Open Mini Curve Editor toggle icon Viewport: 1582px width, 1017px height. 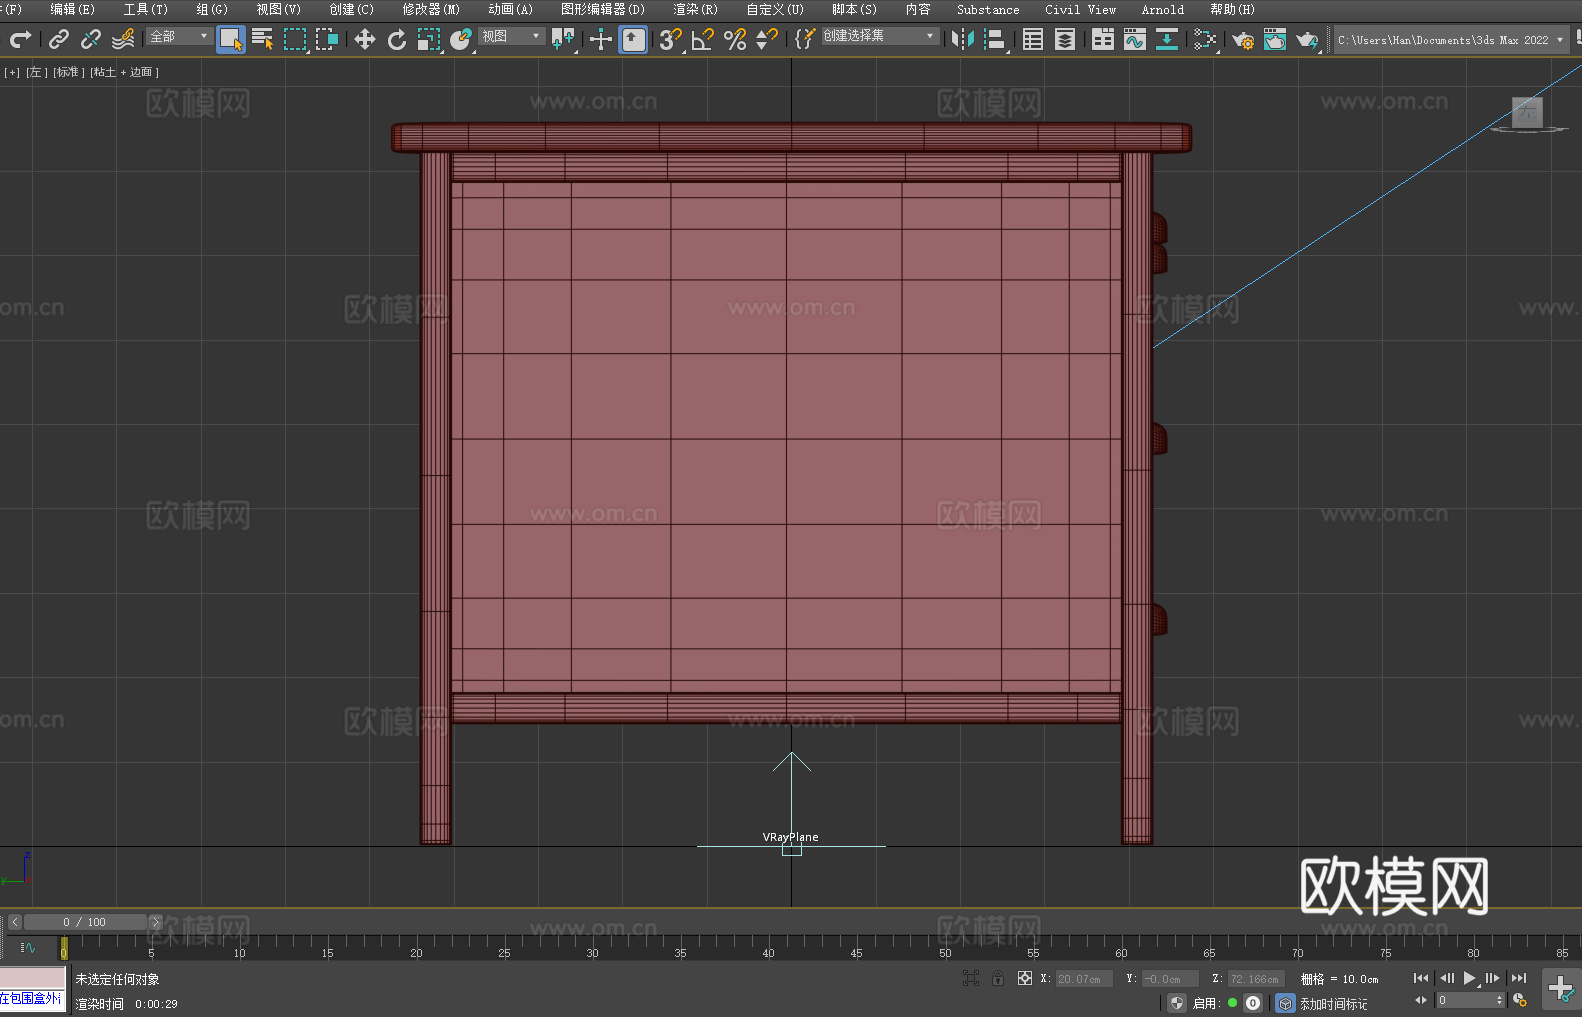coord(28,947)
